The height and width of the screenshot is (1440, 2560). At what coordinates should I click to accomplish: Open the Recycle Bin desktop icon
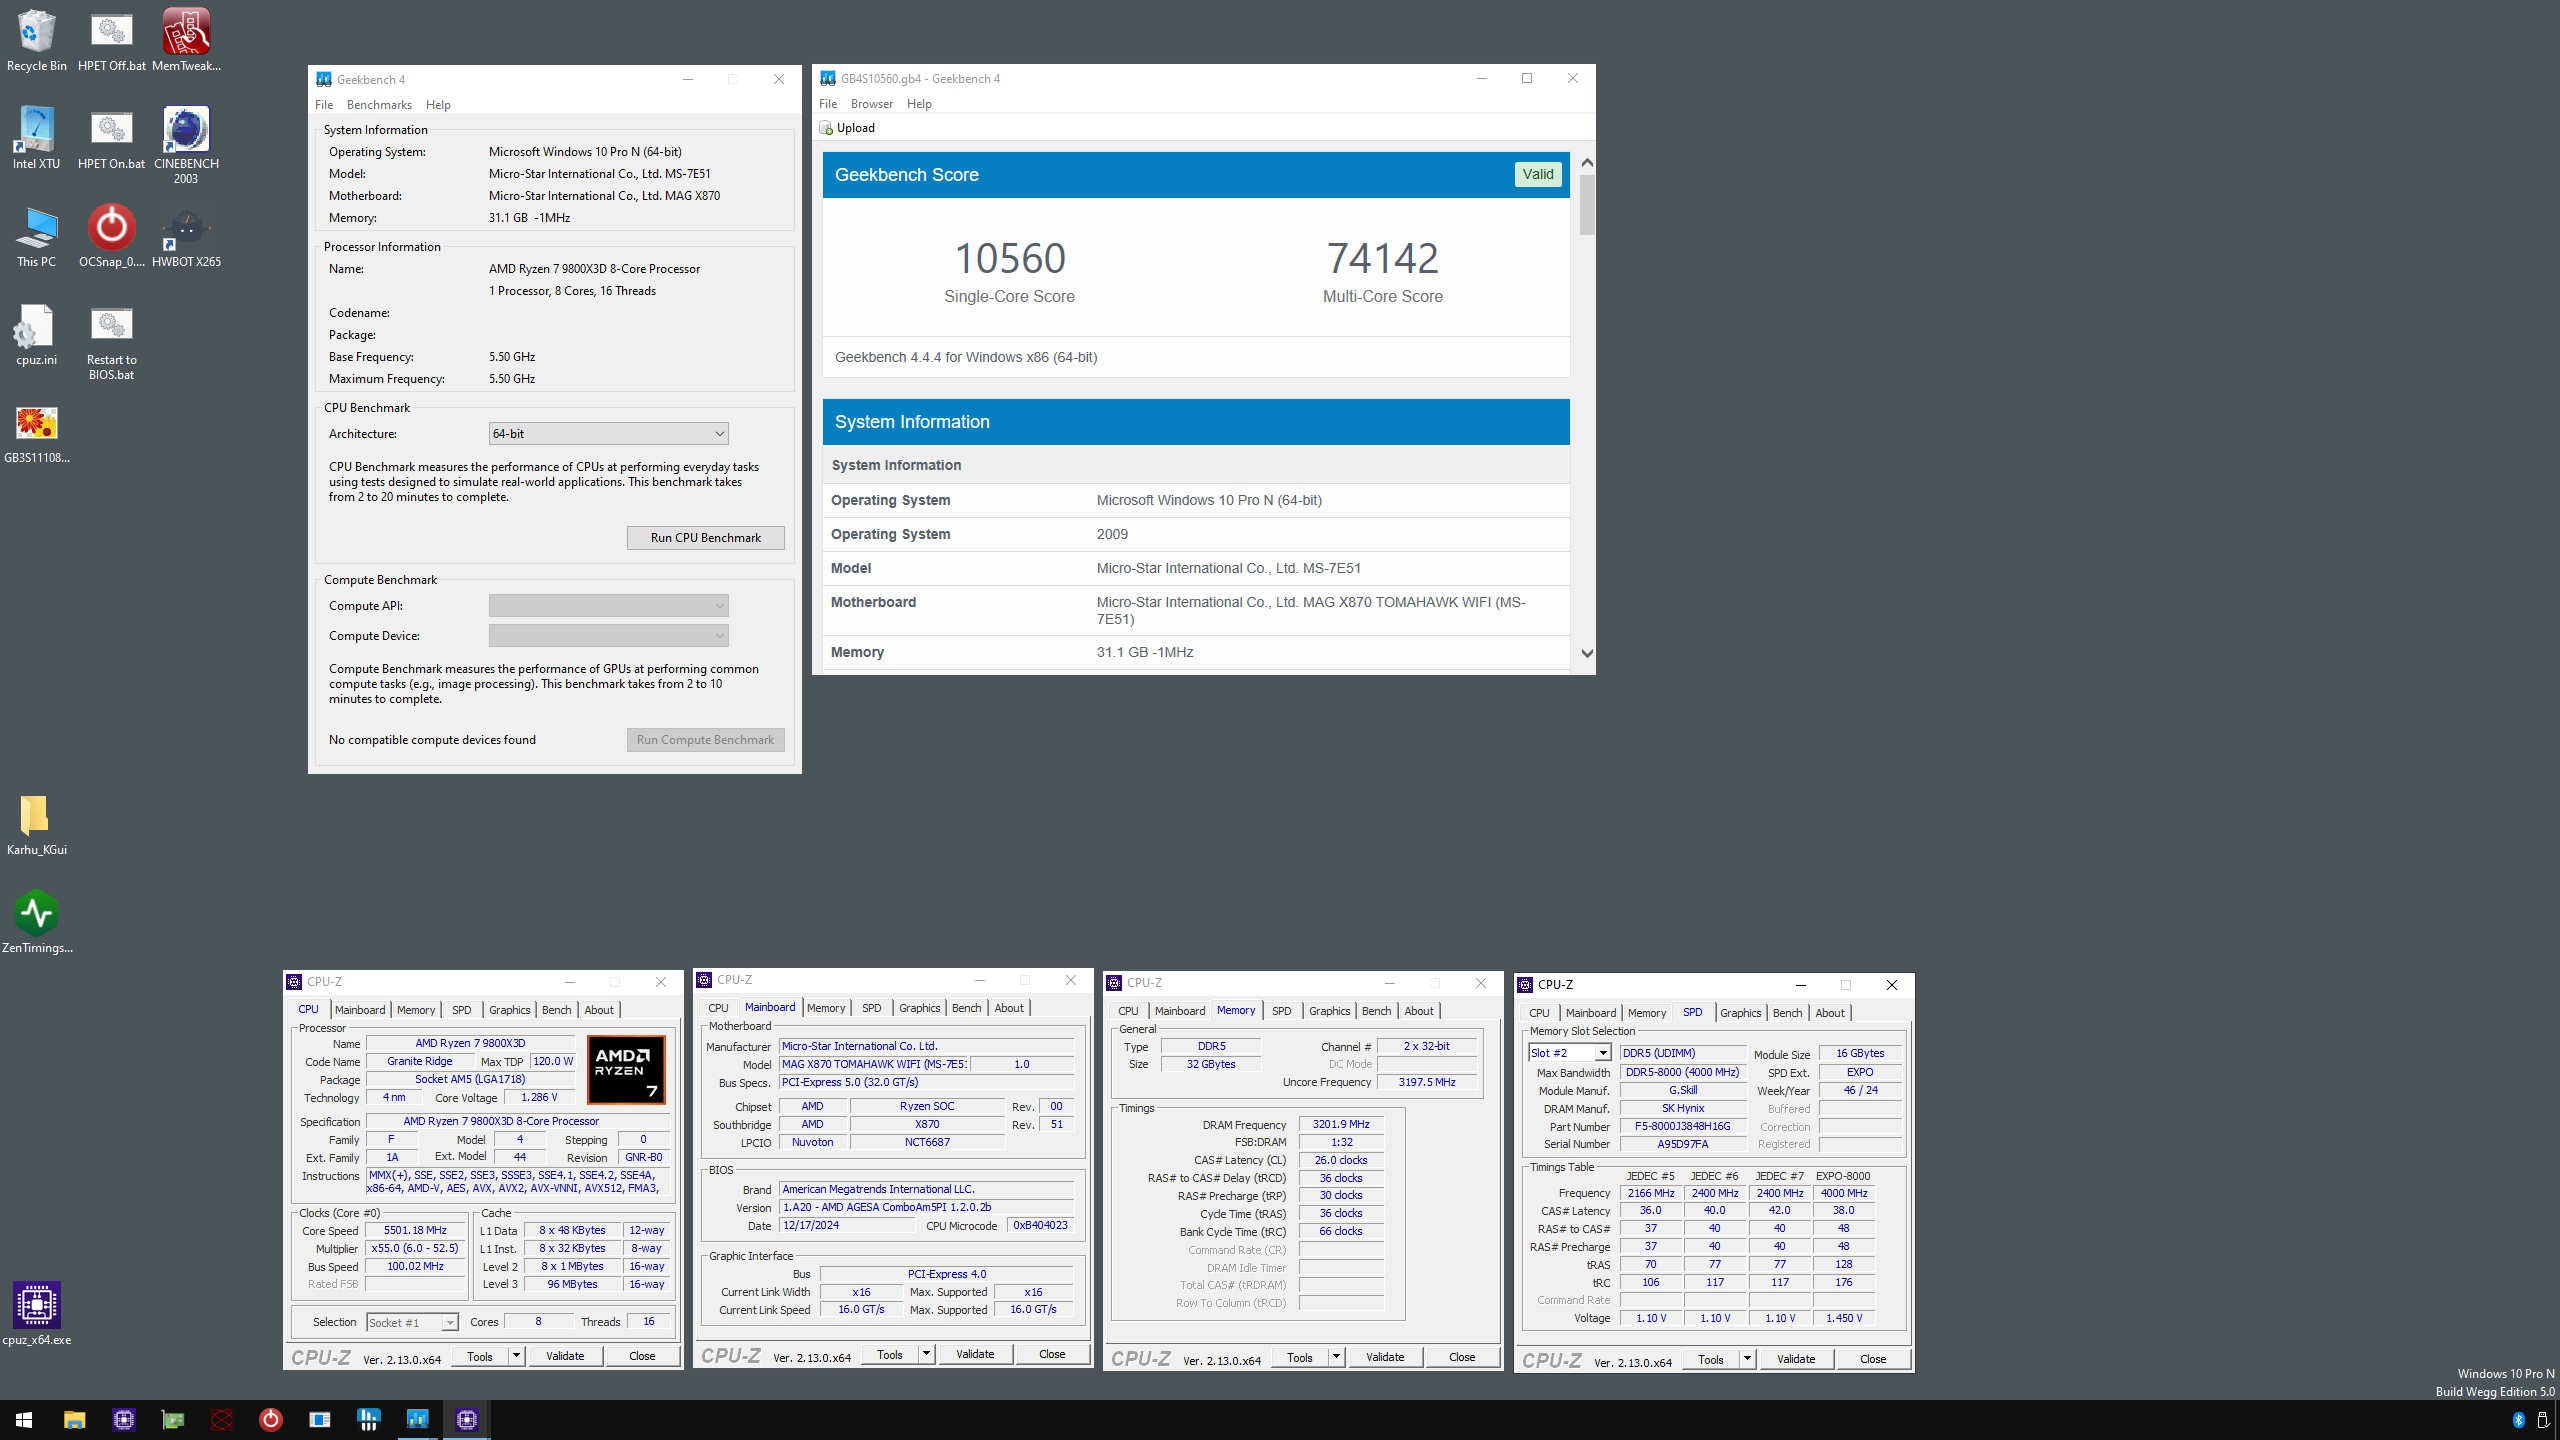(x=36, y=40)
